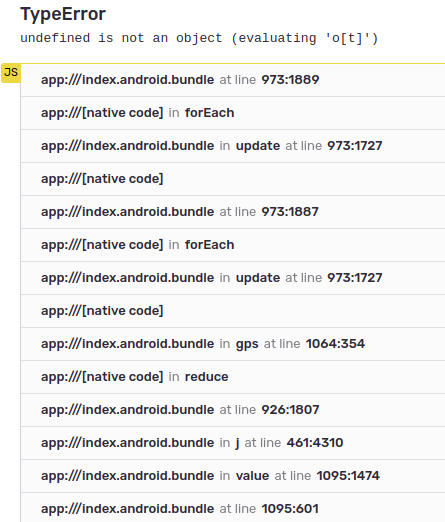Open the last frame at line 1095:601
This screenshot has width=445, height=522.
[233, 508]
